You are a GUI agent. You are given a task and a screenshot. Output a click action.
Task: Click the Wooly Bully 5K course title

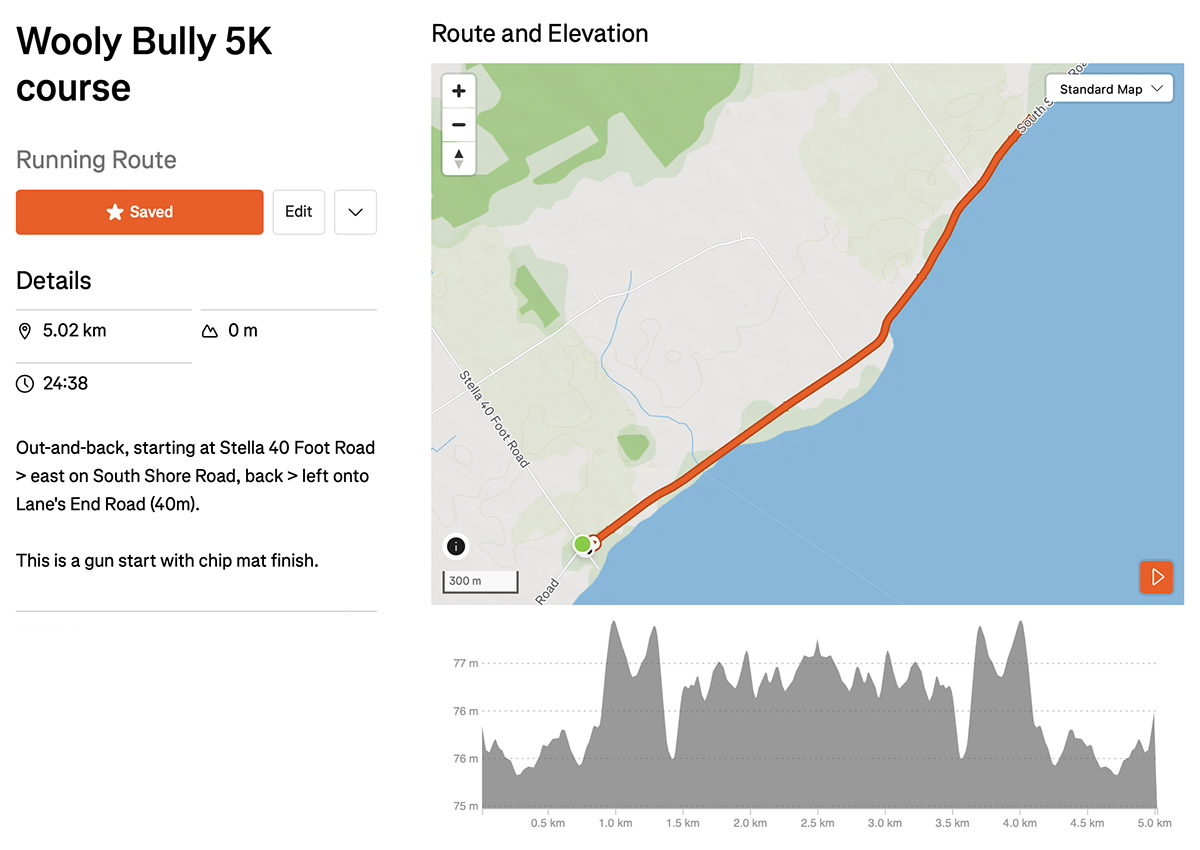[145, 65]
